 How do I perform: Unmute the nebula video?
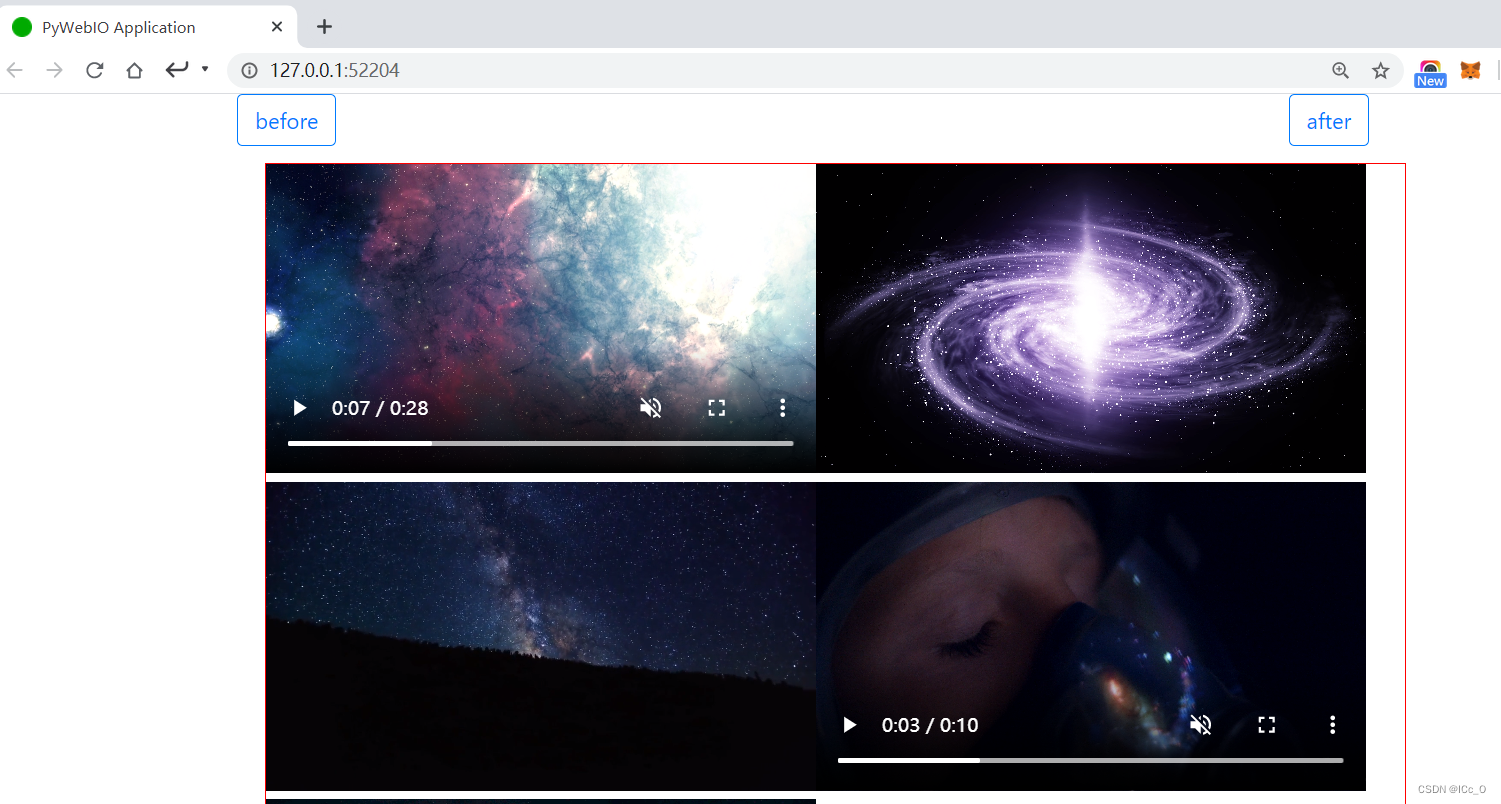point(651,408)
